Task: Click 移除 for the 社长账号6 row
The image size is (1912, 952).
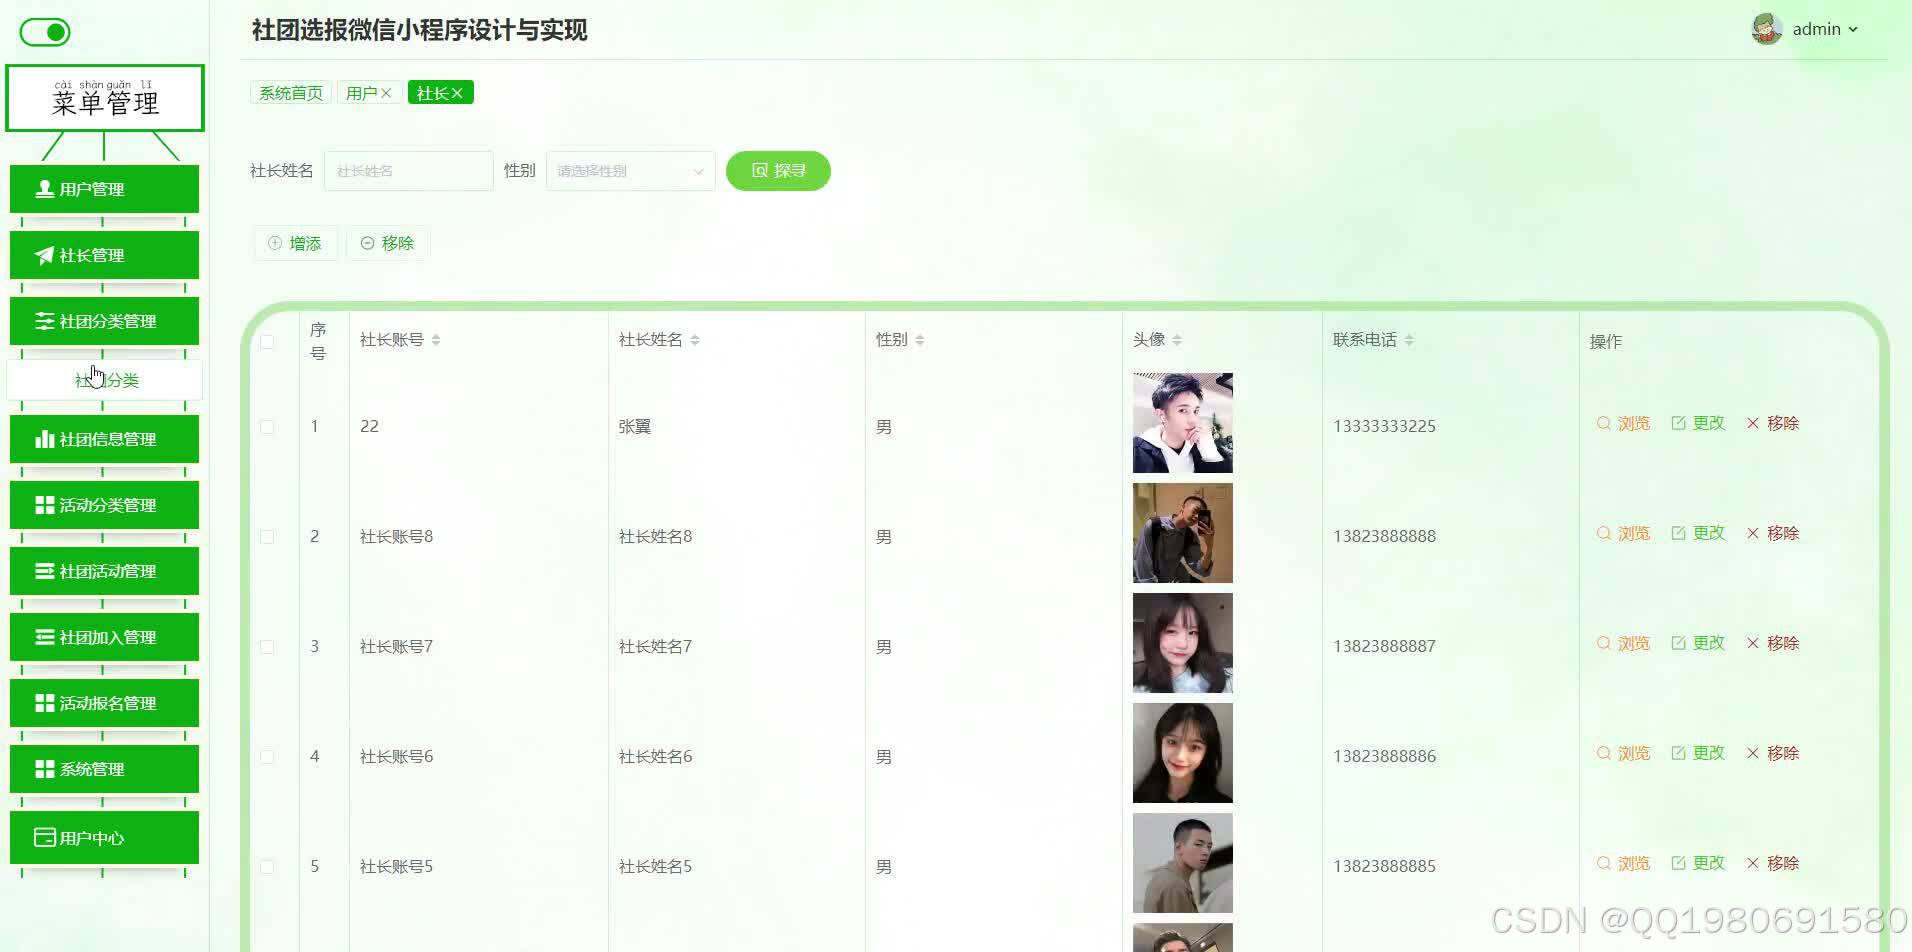Action: point(1773,753)
